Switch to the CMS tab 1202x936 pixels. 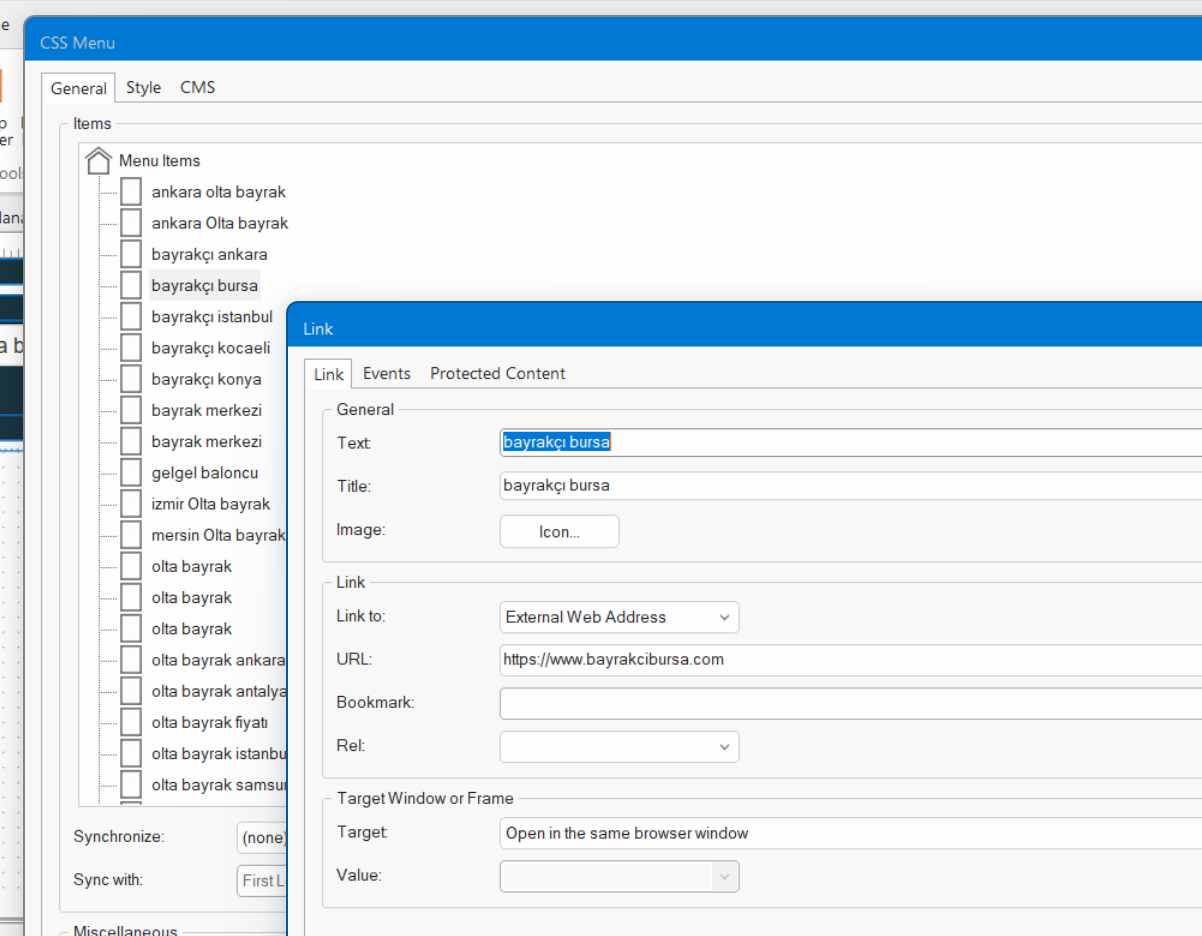197,87
